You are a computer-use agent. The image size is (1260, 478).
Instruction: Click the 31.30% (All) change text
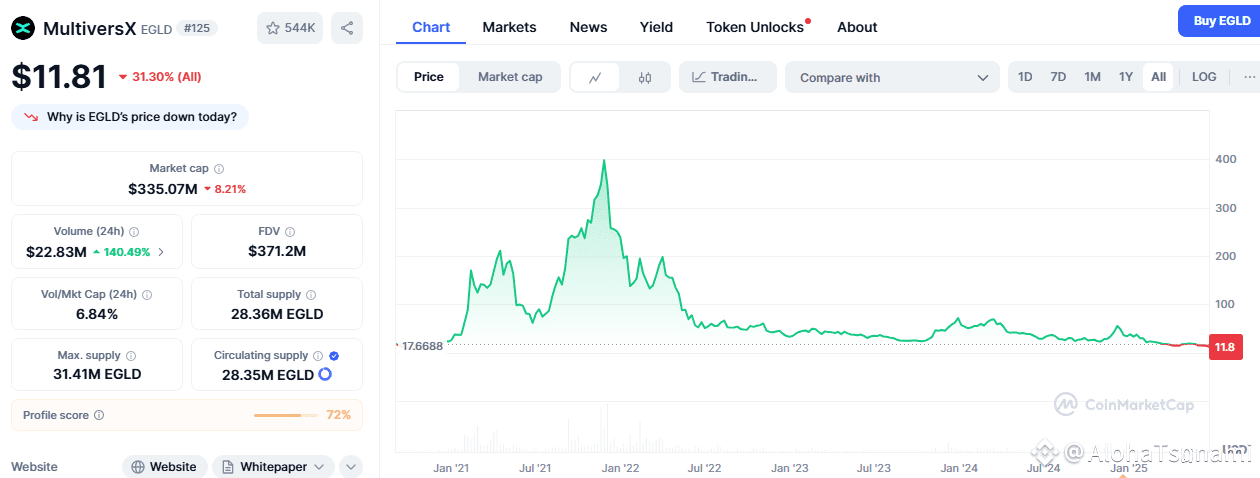(166, 77)
